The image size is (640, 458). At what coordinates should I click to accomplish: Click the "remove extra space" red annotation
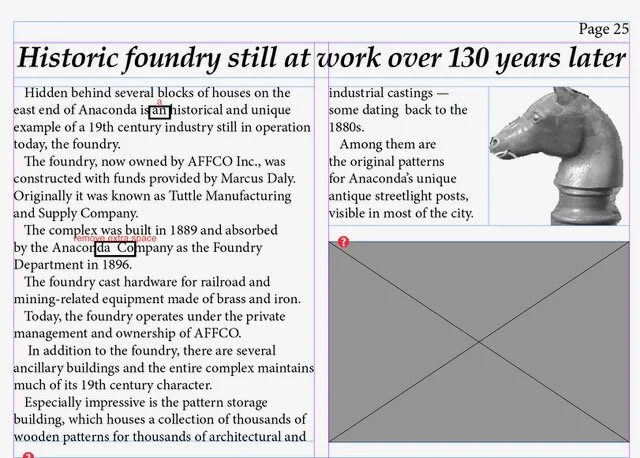pos(115,238)
